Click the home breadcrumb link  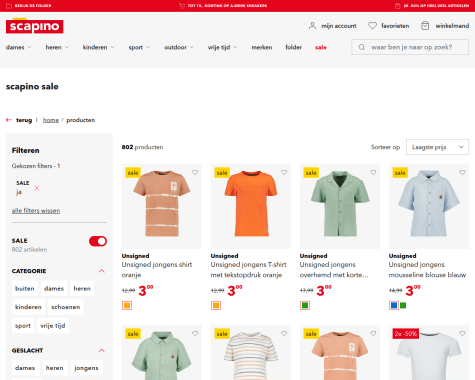51,120
